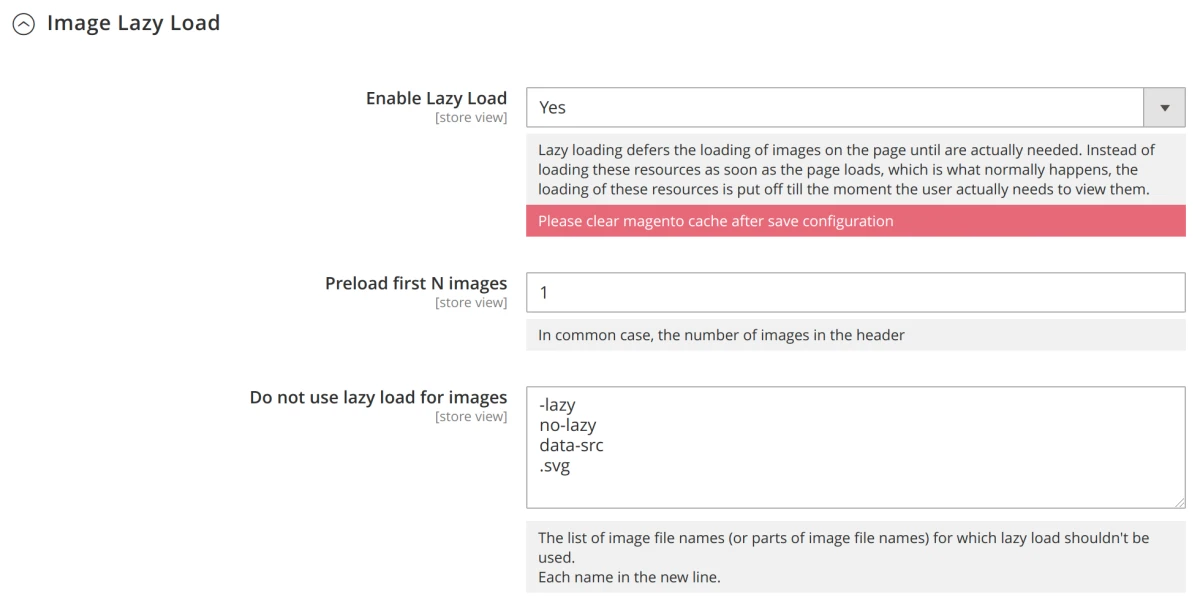This screenshot has height=605, width=1200.
Task: Click the Image Lazy Load heading text
Action: point(132,23)
